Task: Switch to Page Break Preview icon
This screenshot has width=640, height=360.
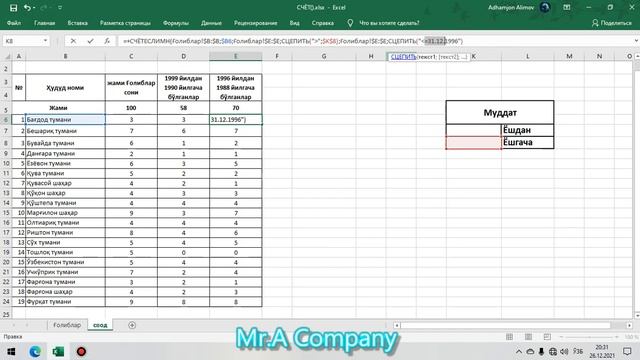Action: (547, 337)
